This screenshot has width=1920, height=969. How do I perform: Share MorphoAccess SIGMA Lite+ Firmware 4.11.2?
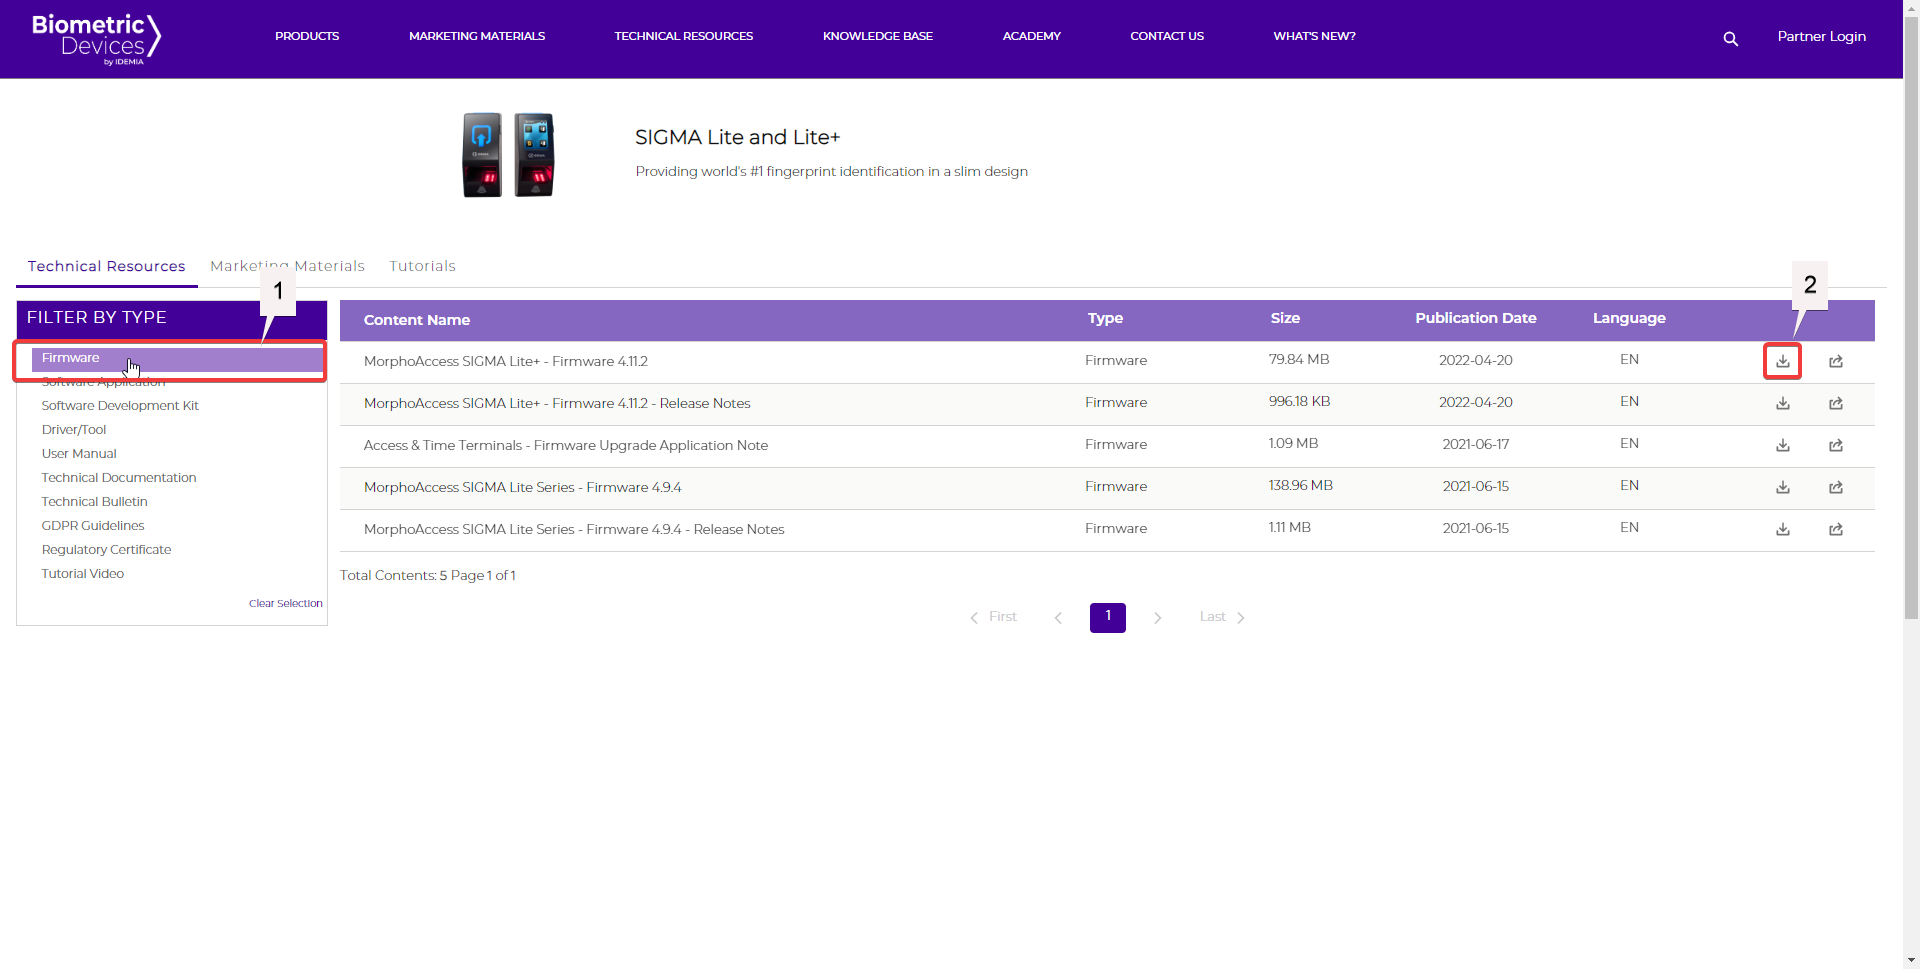coord(1836,361)
